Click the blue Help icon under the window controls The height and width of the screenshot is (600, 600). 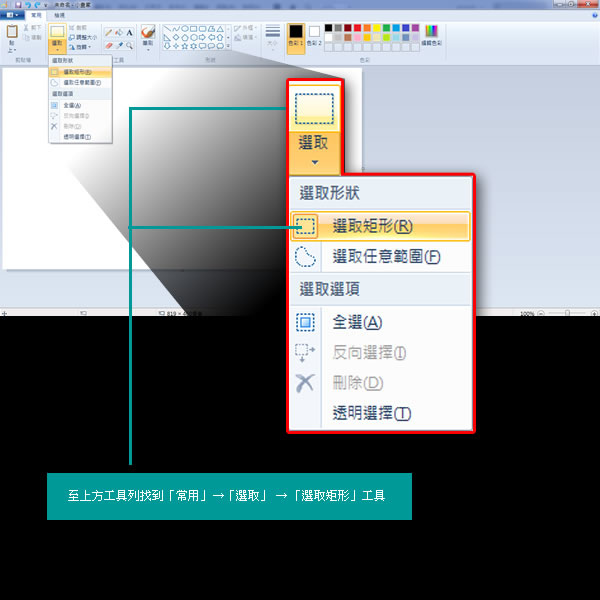tap(595, 15)
